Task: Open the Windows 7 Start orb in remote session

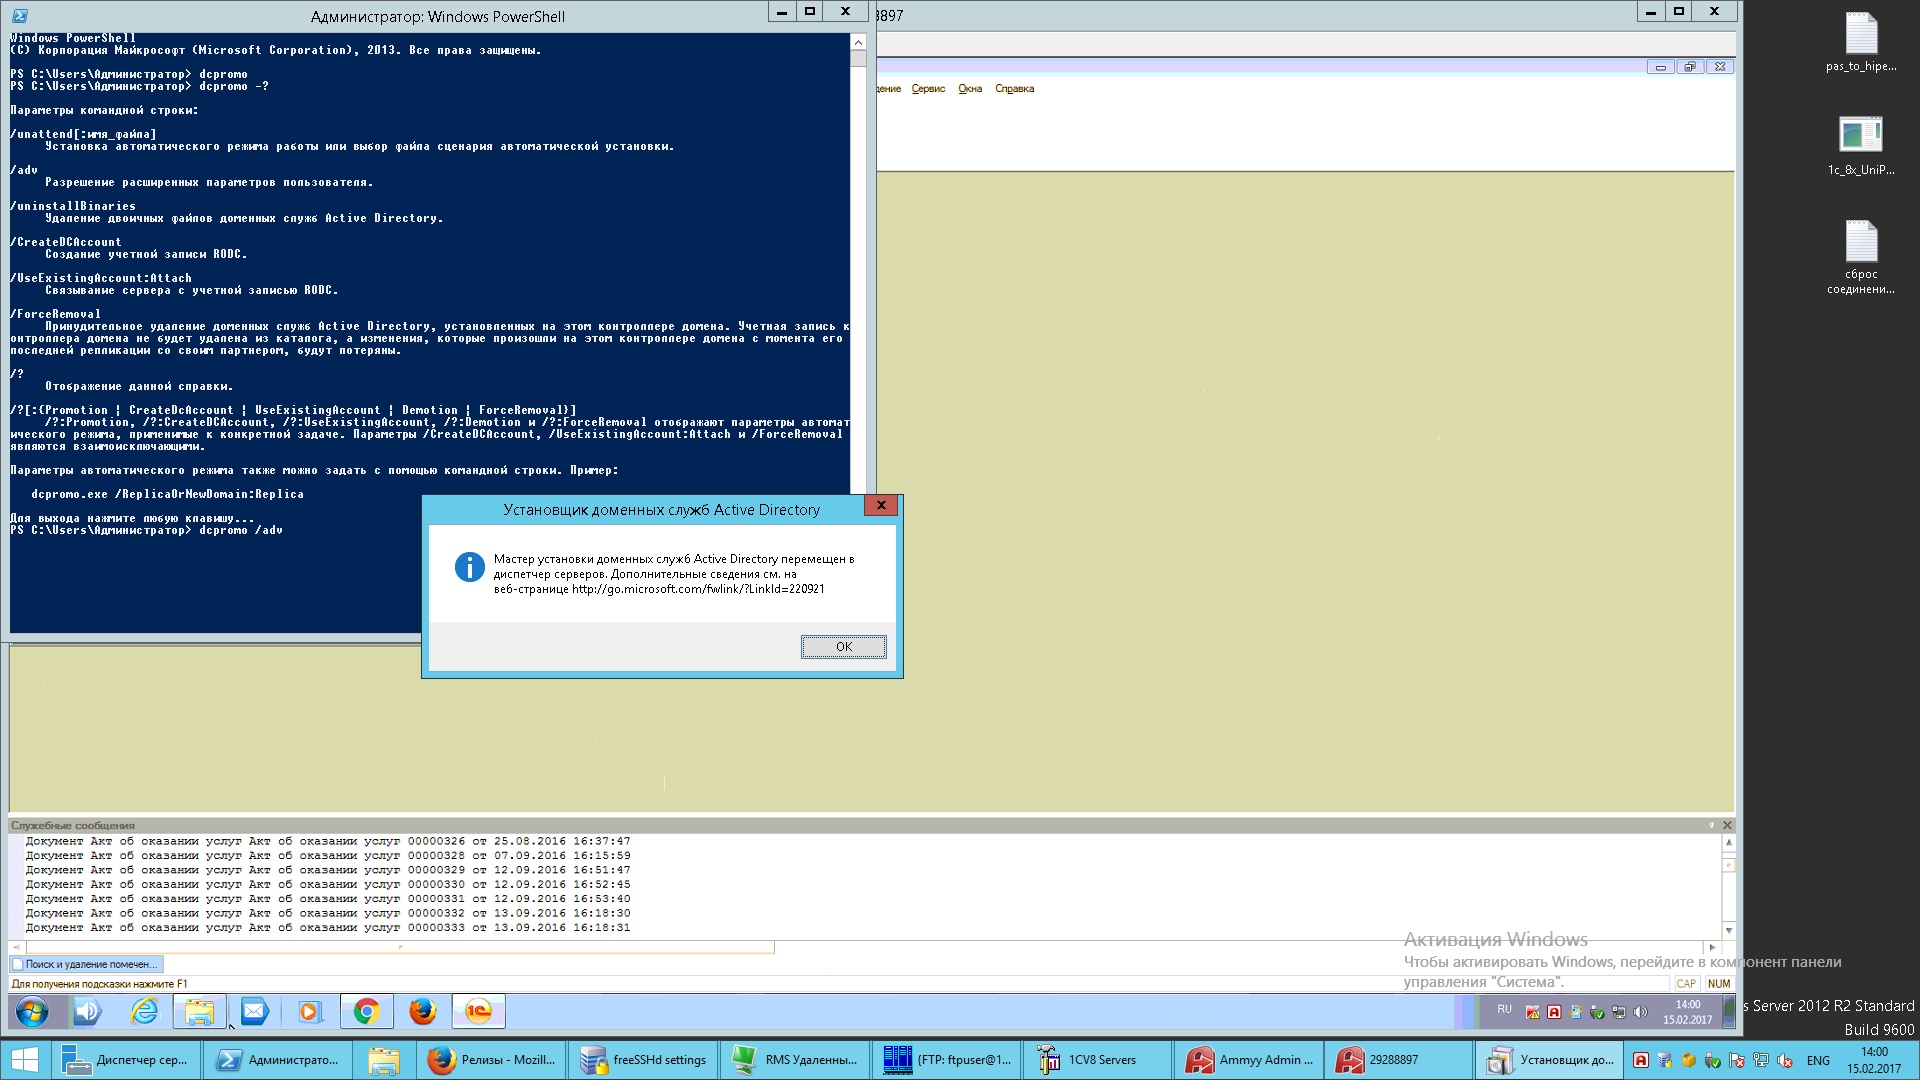Action: click(x=32, y=1012)
